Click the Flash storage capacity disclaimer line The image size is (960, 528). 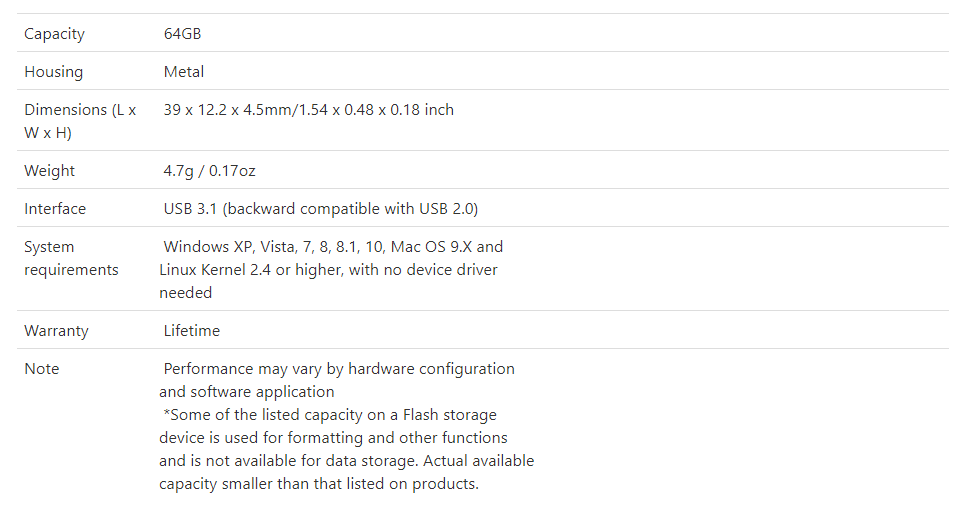pyautogui.click(x=330, y=415)
